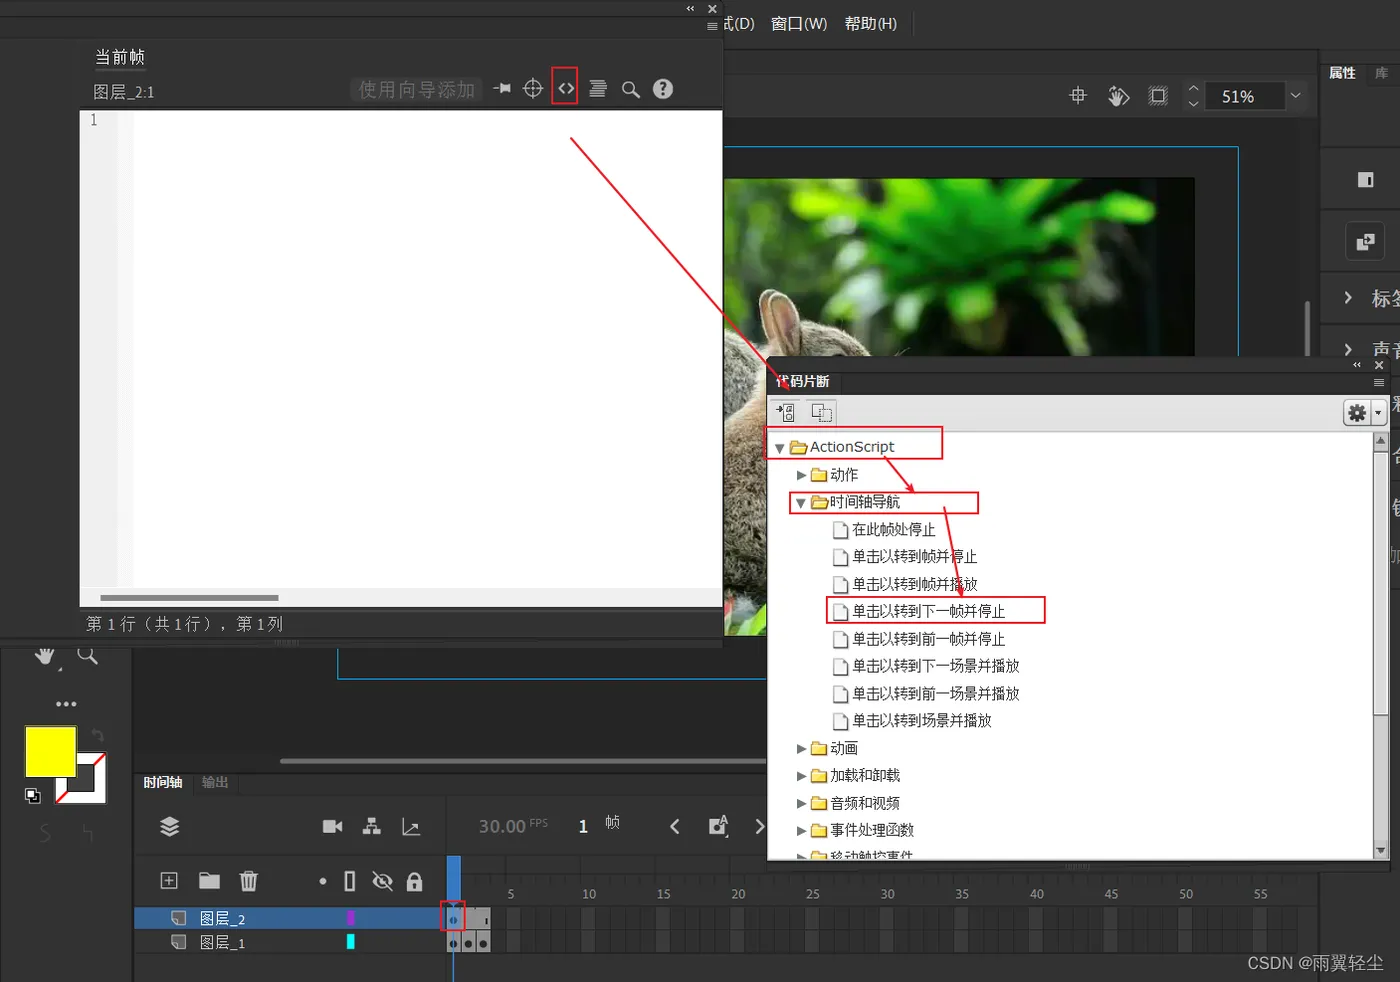Switch to the 输出 tab
The width and height of the screenshot is (1400, 982).
tap(215, 783)
